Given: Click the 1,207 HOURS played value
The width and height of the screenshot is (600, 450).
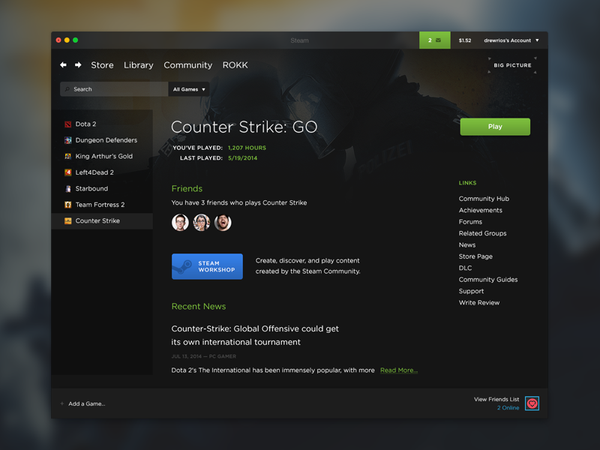Looking at the screenshot, I should click(x=247, y=148).
